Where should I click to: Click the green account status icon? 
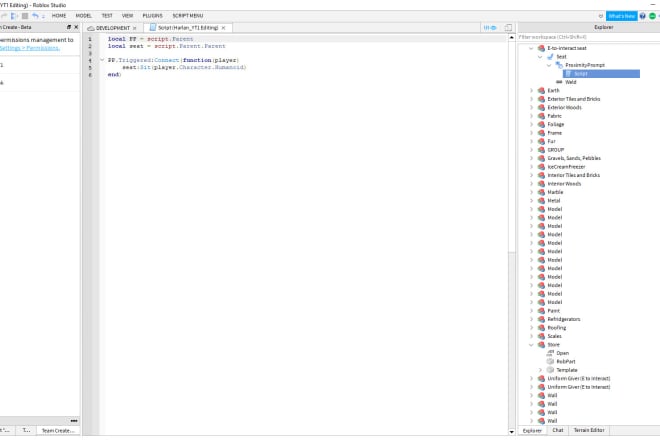click(x=652, y=16)
